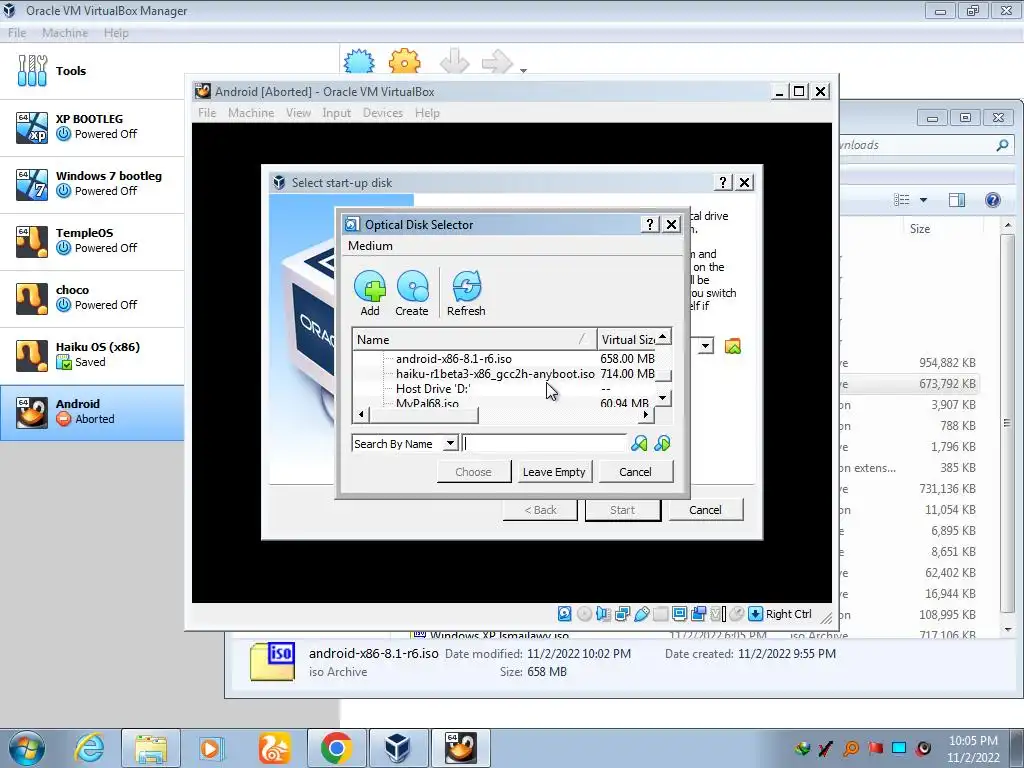Click the optical drive status icon in the VM status bar
The image size is (1024, 768).
tap(584, 614)
